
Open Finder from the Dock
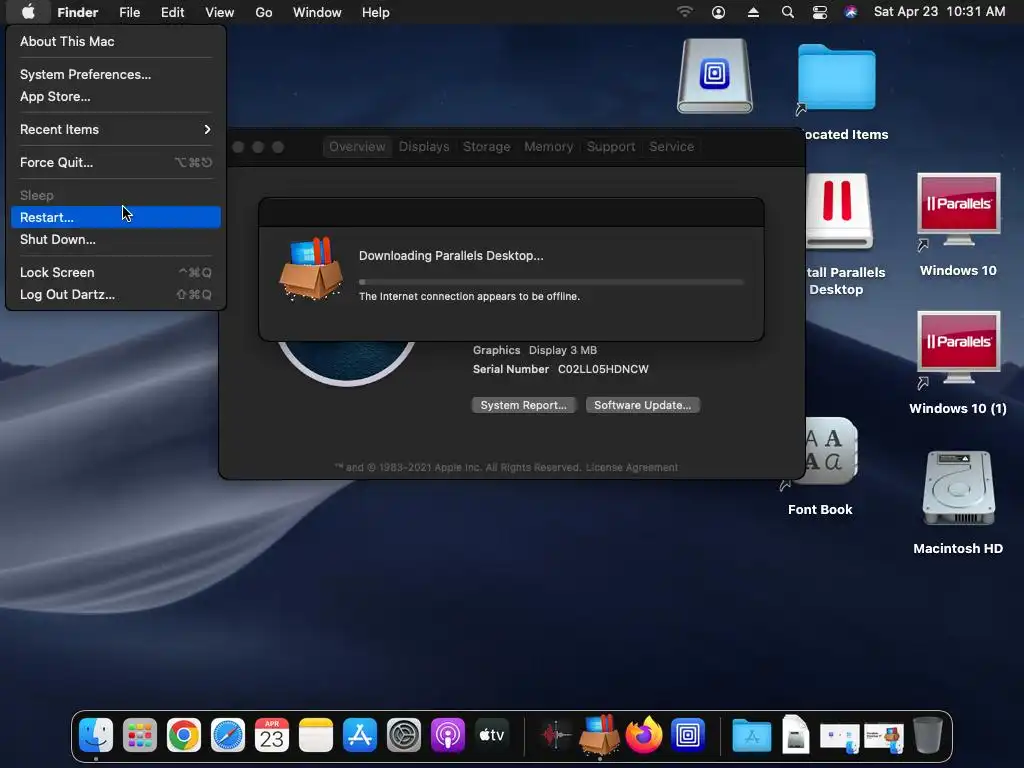pyautogui.click(x=96, y=735)
